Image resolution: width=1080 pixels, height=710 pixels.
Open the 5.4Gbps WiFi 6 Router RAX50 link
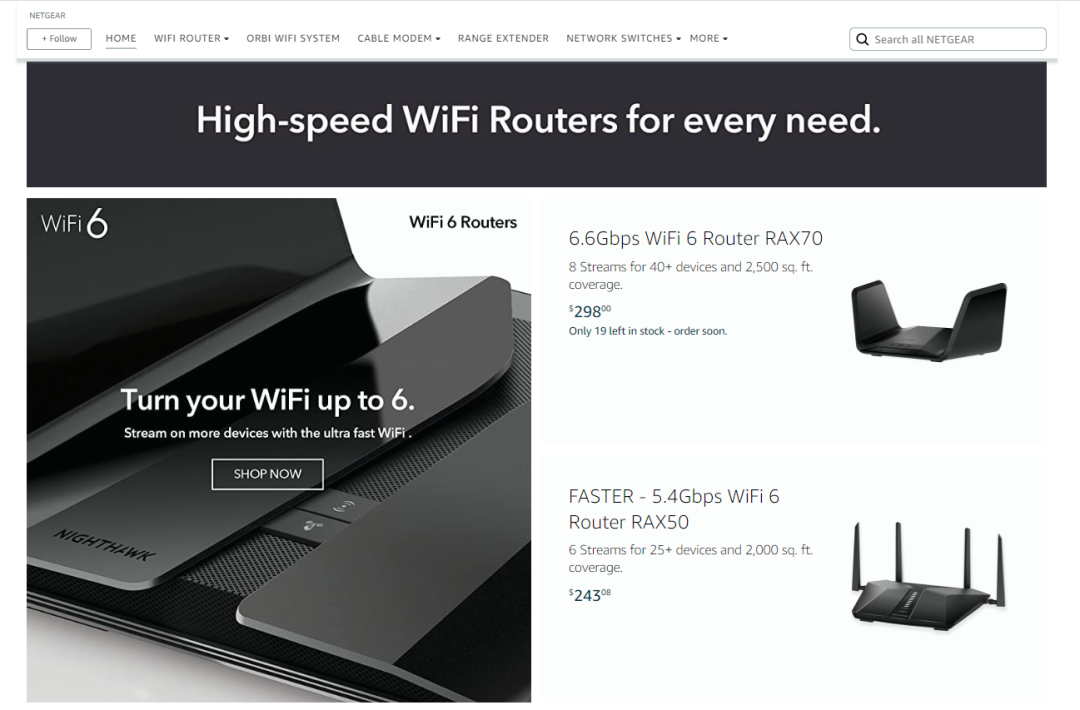pyautogui.click(x=674, y=509)
